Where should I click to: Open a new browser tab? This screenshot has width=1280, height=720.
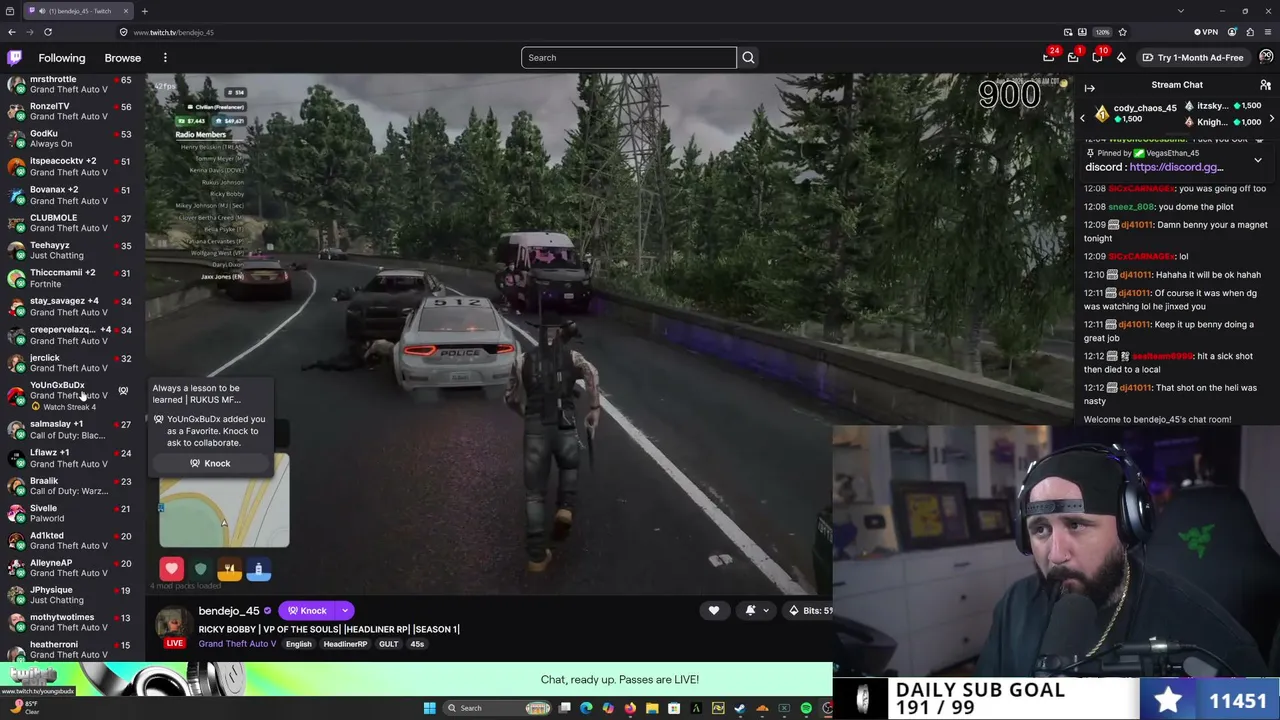point(144,11)
